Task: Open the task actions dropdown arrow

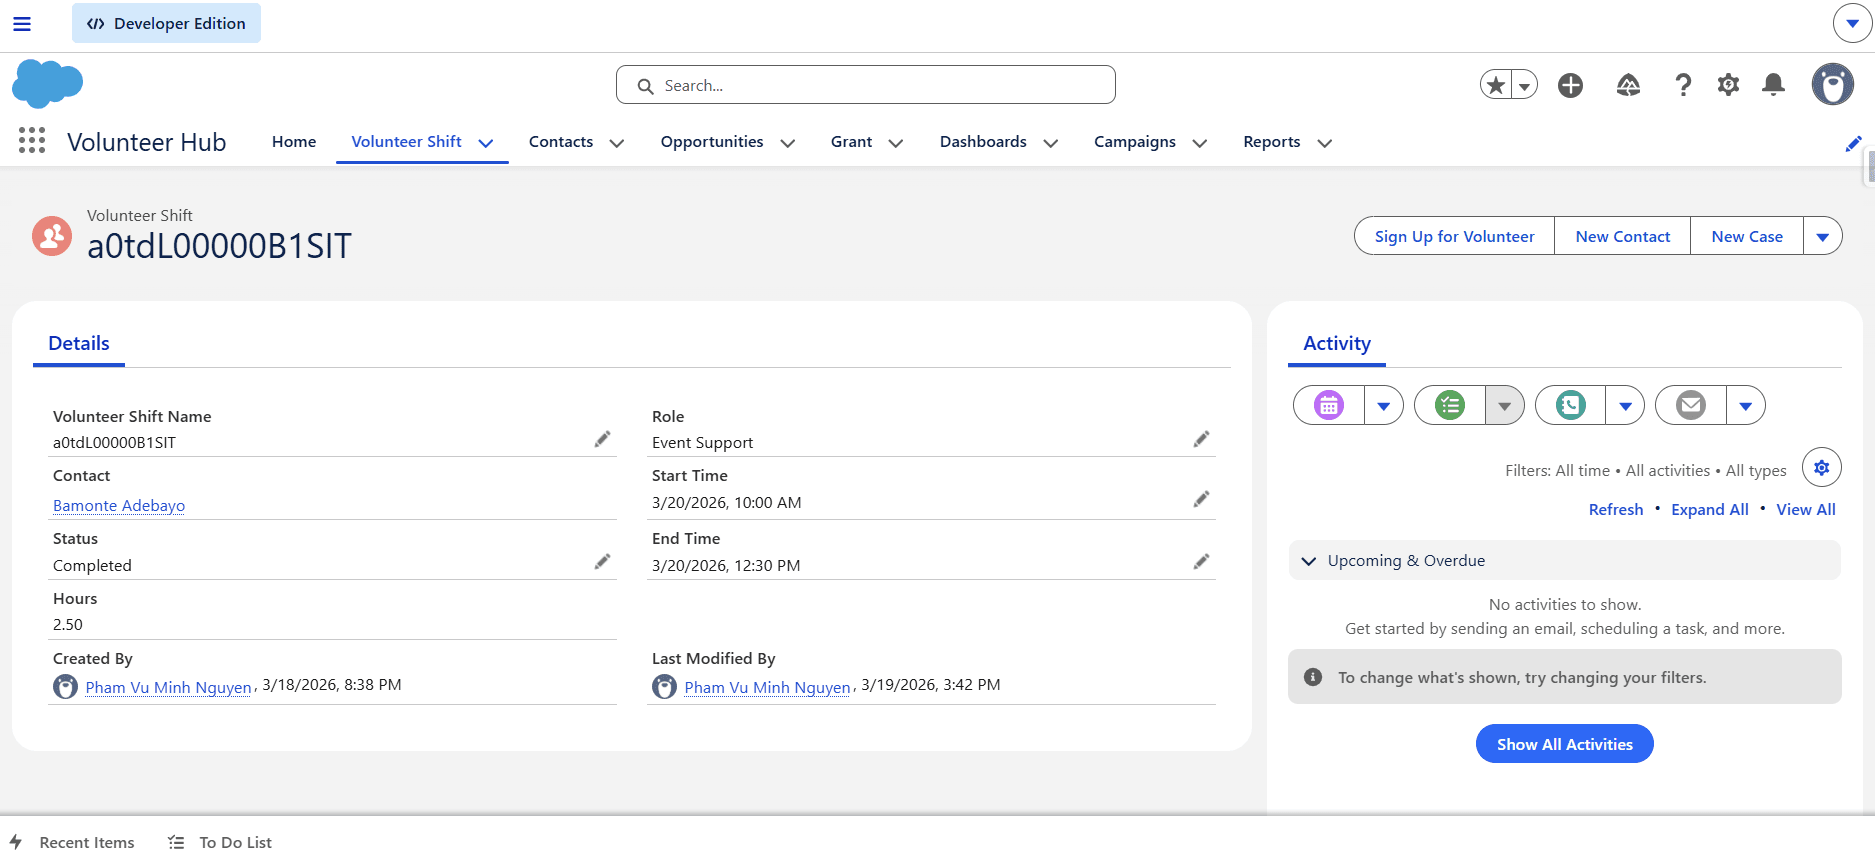Action: tap(1505, 405)
